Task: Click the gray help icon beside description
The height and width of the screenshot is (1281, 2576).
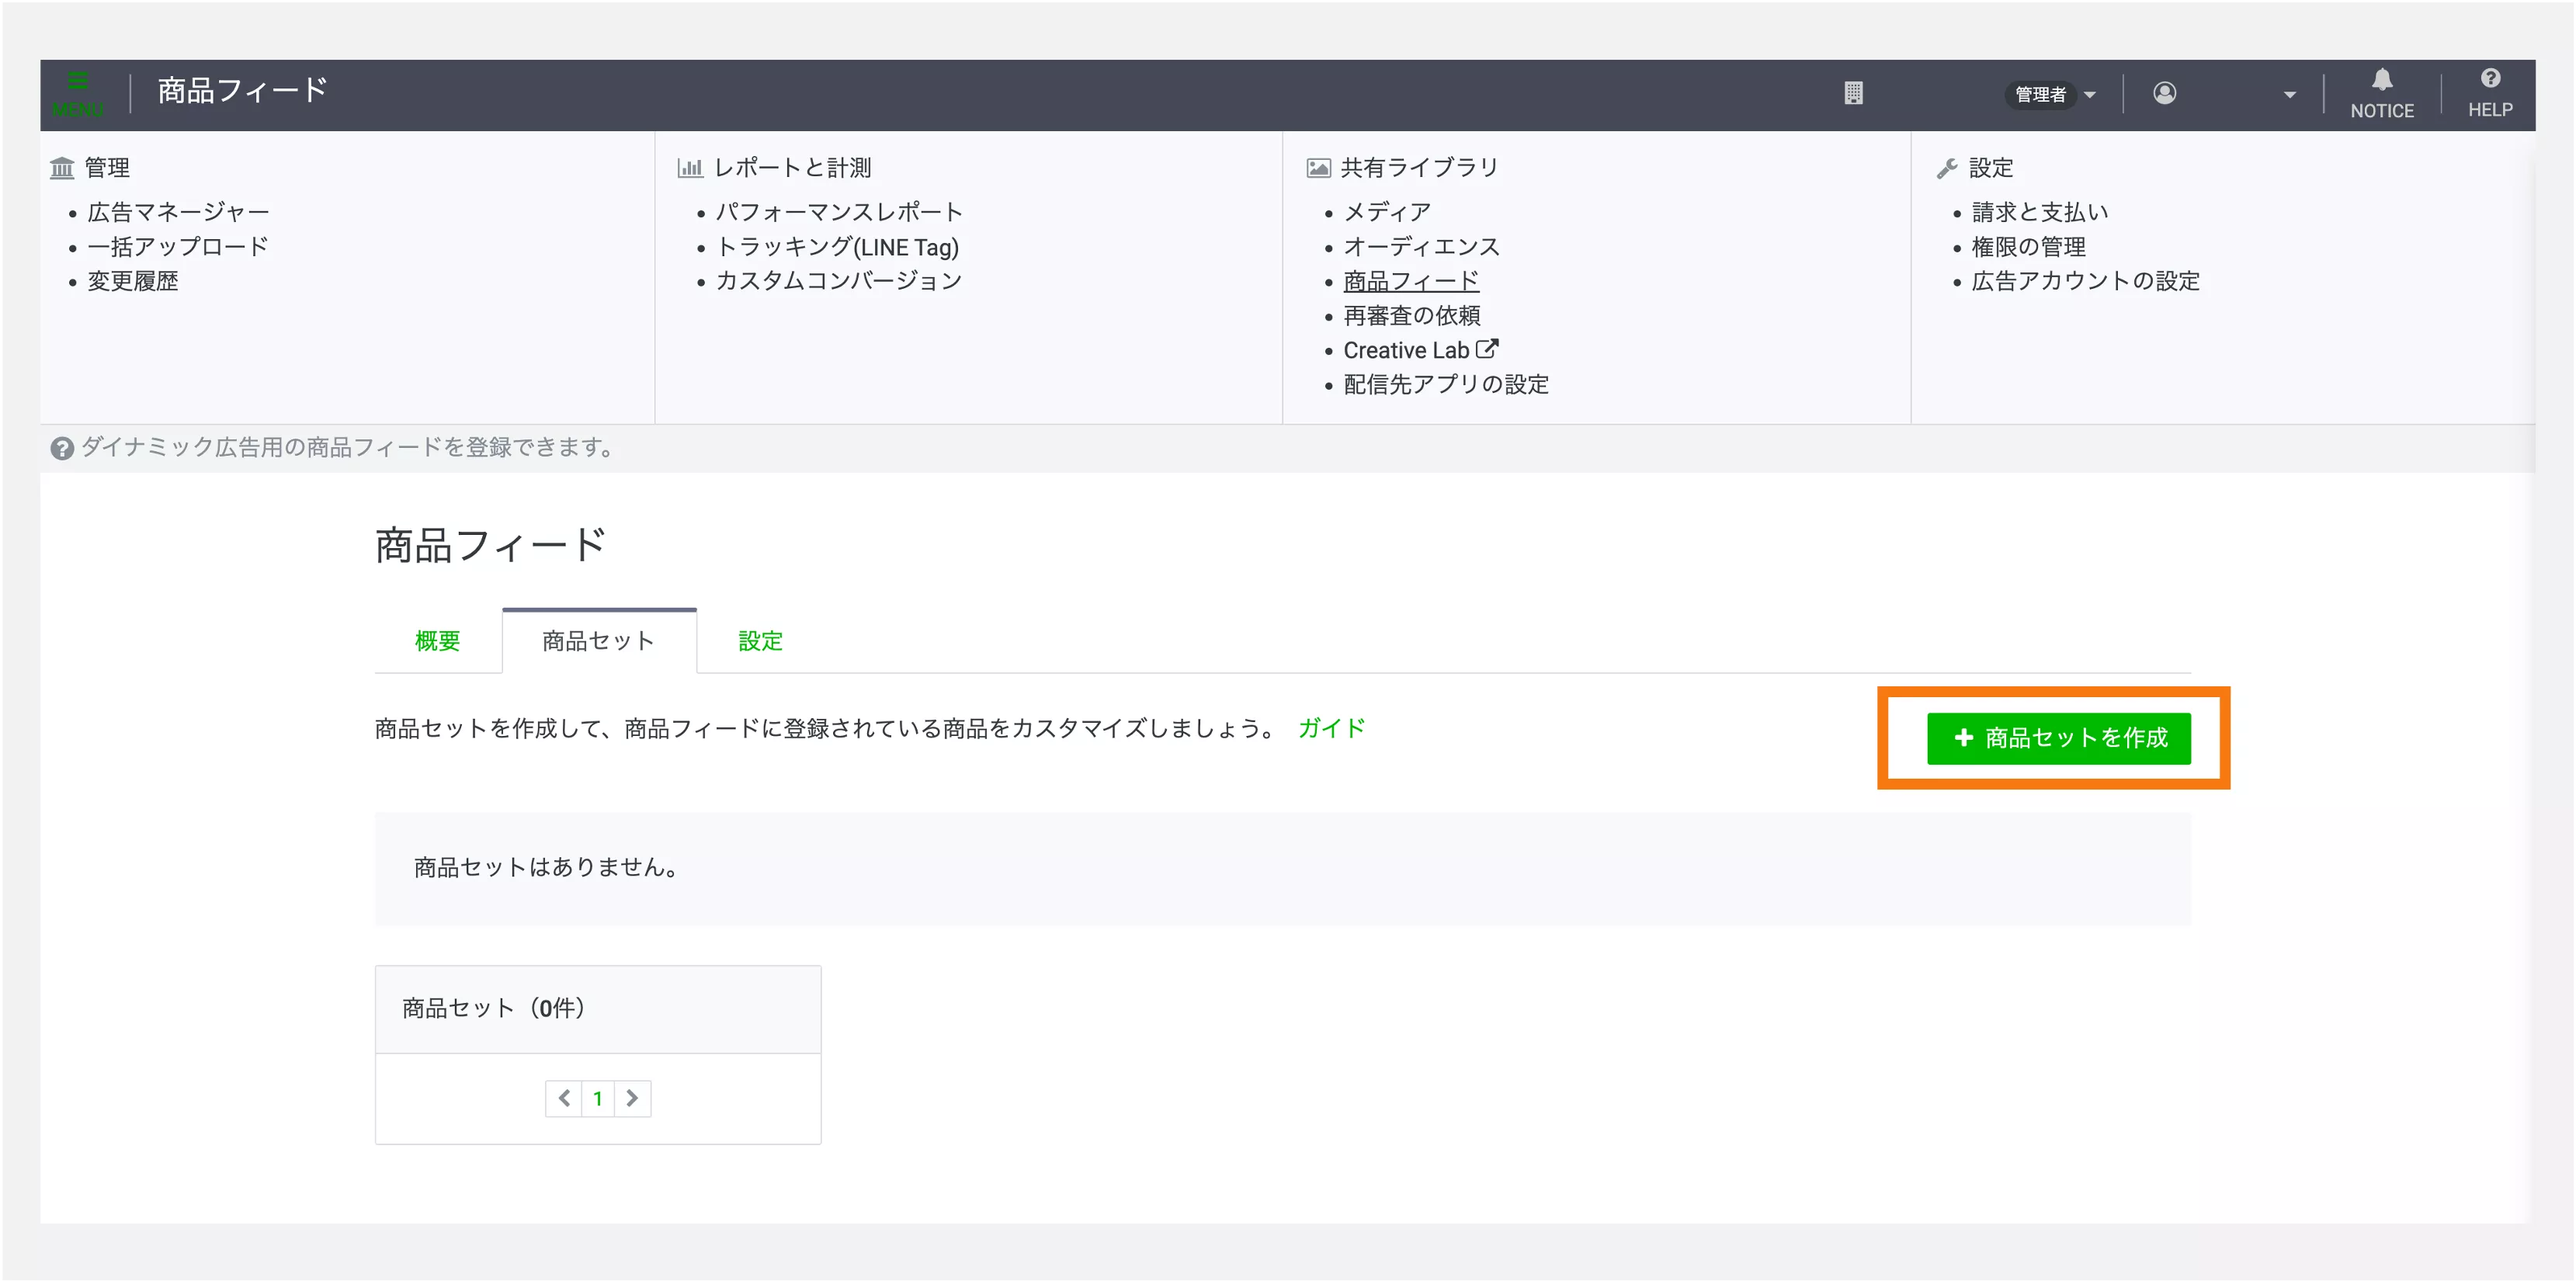Action: tap(62, 448)
